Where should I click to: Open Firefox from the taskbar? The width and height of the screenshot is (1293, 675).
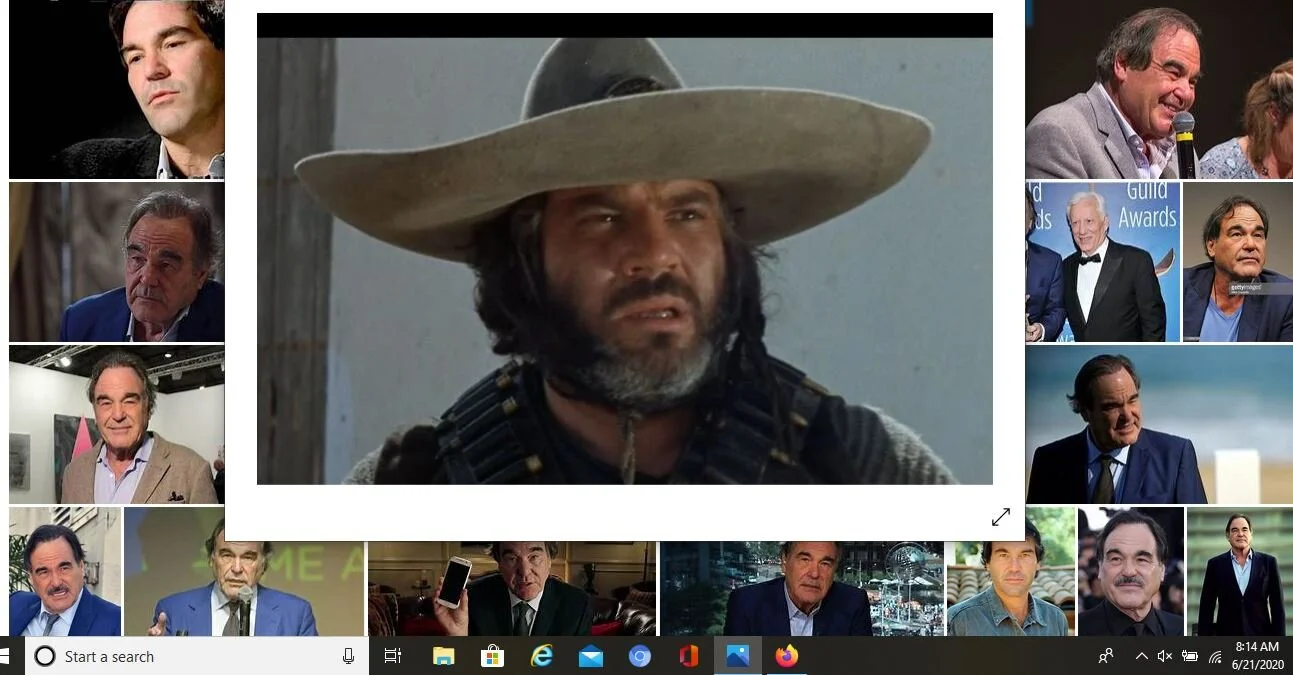787,656
